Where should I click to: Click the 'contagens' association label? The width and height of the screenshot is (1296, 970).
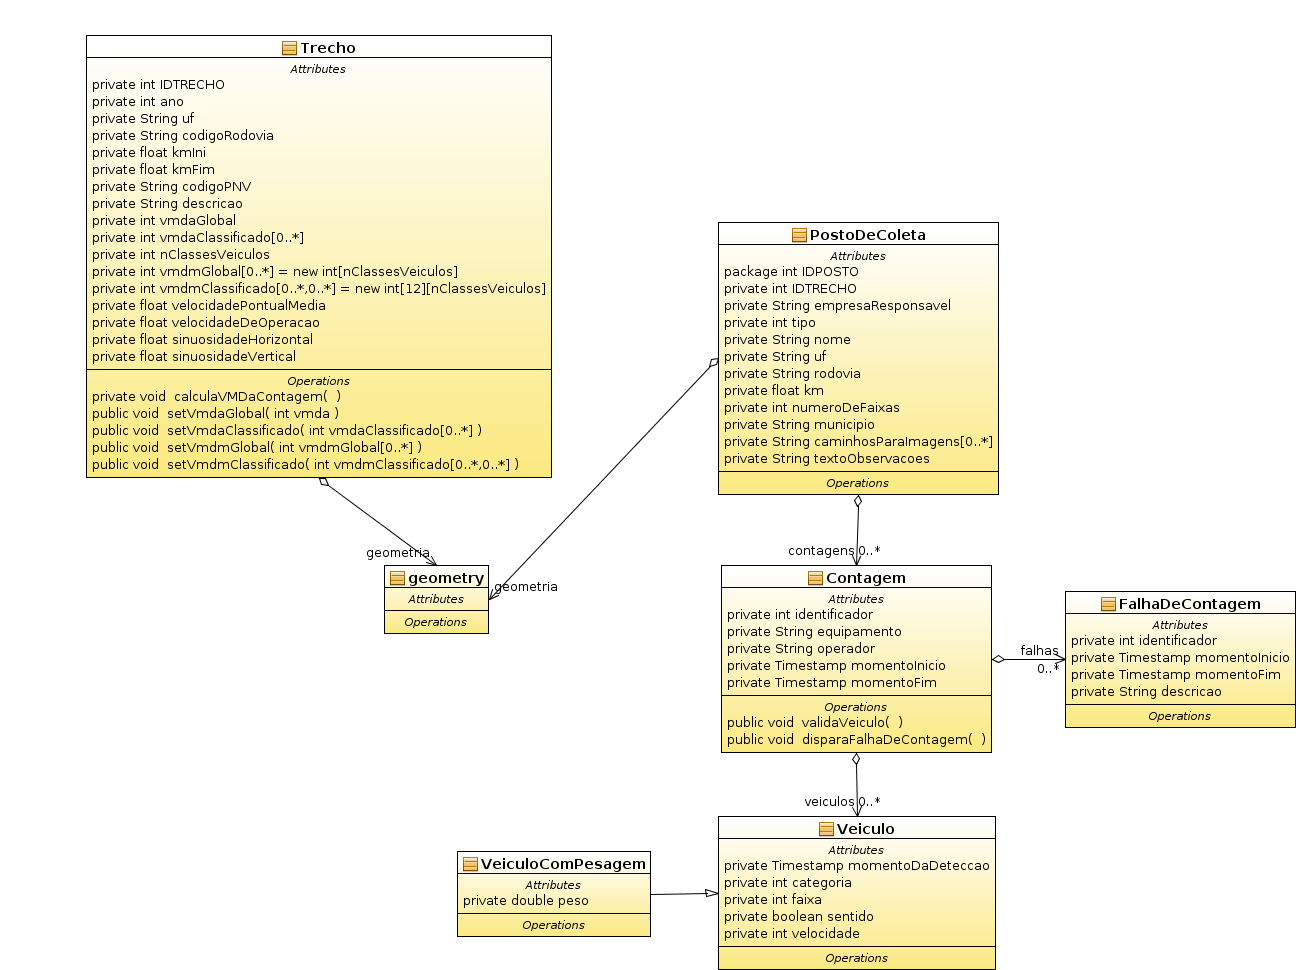(x=821, y=551)
